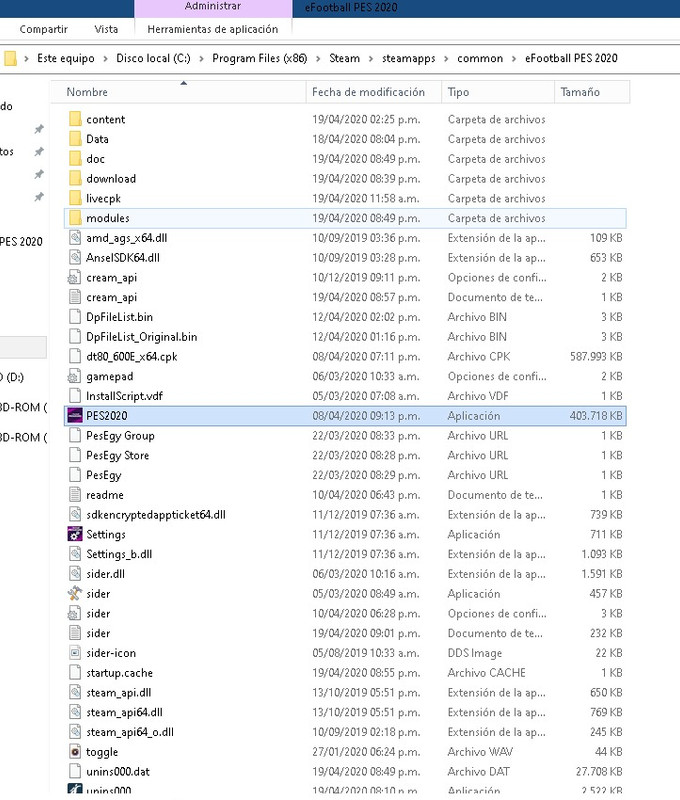The width and height of the screenshot is (680, 800).
Task: Select cream_api text document entry
Action: pyautogui.click(x=345, y=297)
